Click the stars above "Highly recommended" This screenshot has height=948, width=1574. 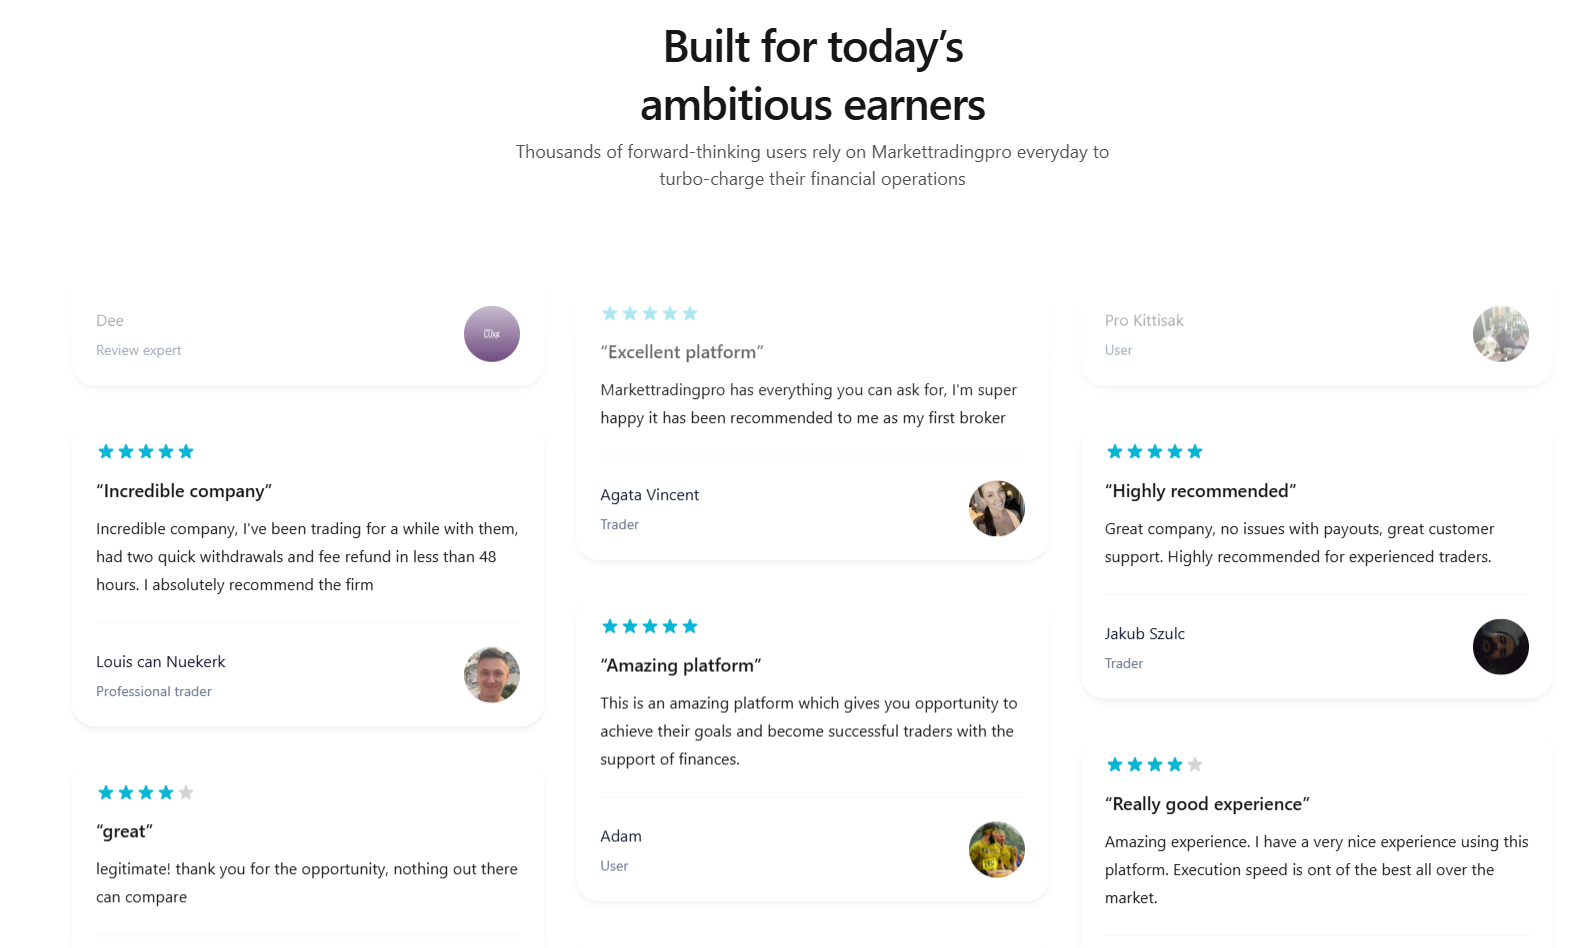pos(1154,452)
